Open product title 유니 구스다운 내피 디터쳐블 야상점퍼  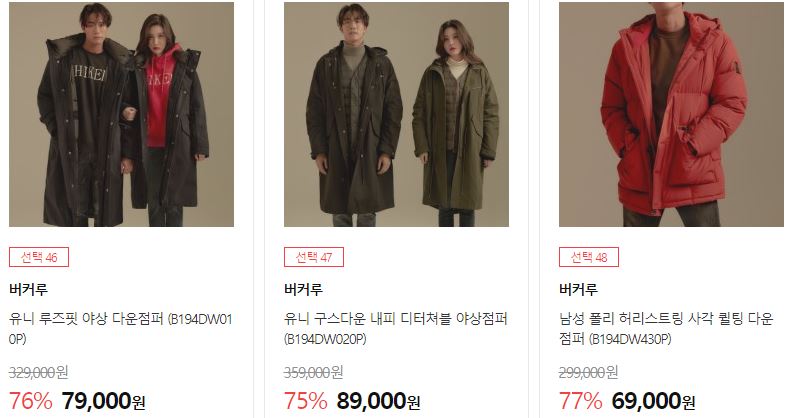pyautogui.click(x=396, y=329)
